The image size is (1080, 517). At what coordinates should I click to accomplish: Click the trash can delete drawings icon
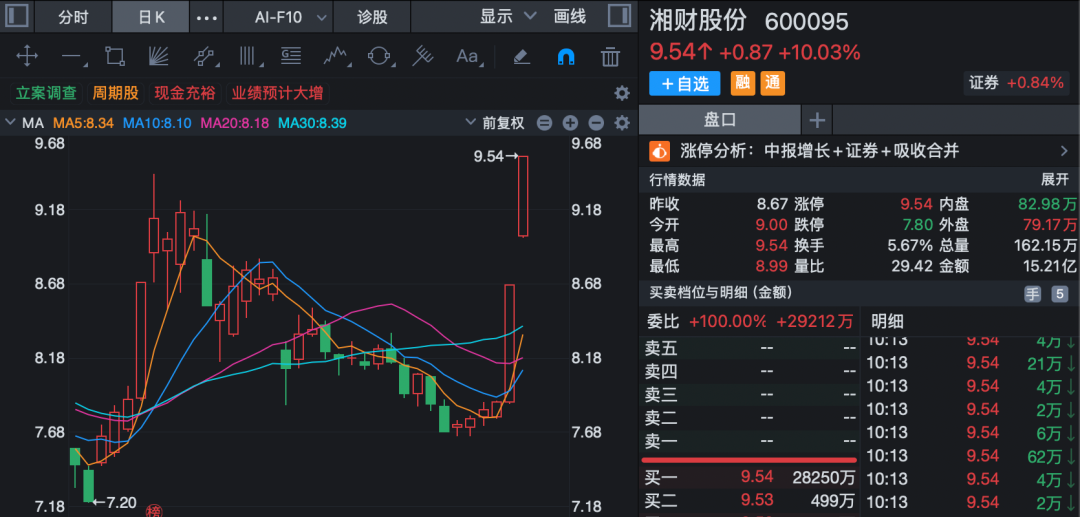click(x=610, y=56)
